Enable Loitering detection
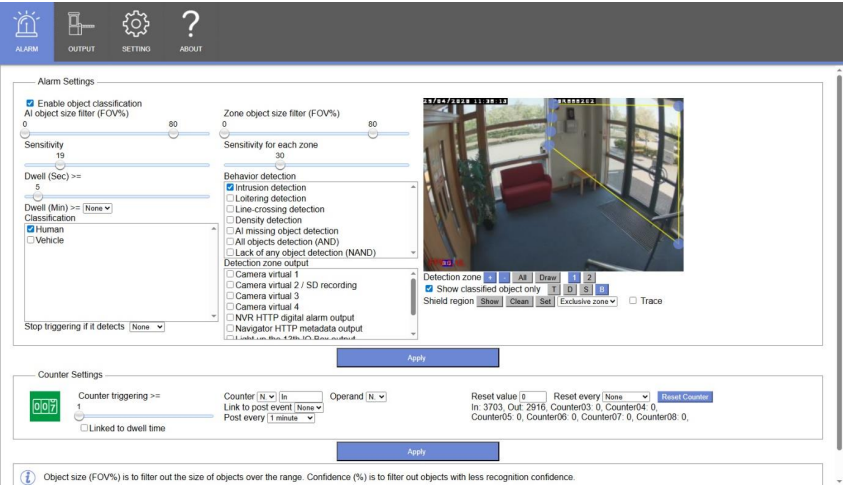Image resolution: width=846 pixels, height=486 pixels. pyautogui.click(x=230, y=198)
